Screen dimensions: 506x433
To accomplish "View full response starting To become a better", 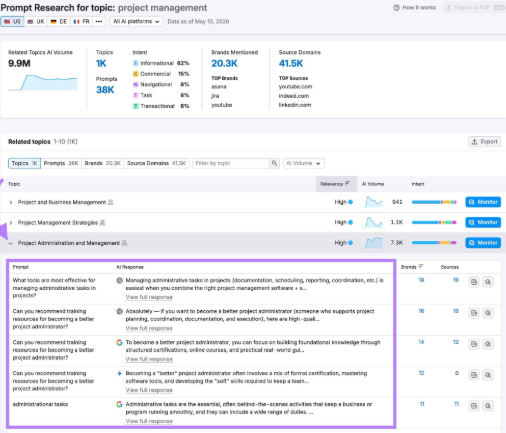I will (149, 359).
